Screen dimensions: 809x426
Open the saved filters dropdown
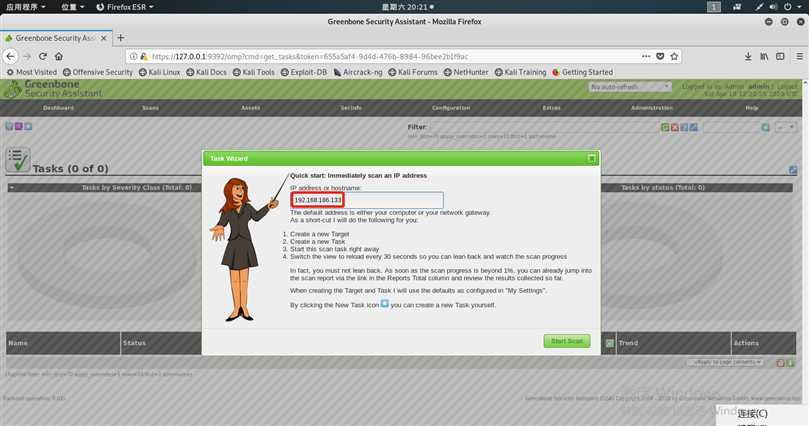pyautogui.click(x=786, y=127)
